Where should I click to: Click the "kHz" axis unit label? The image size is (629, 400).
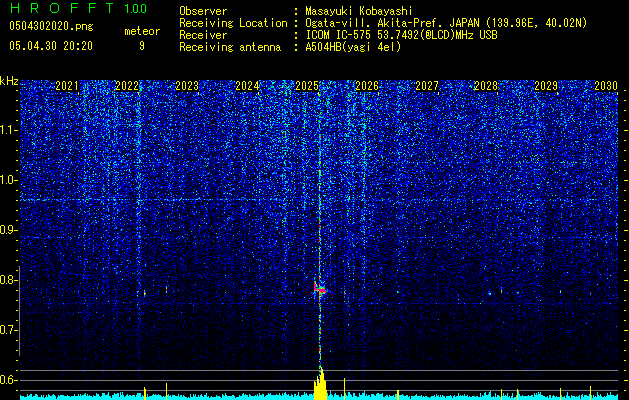9,81
